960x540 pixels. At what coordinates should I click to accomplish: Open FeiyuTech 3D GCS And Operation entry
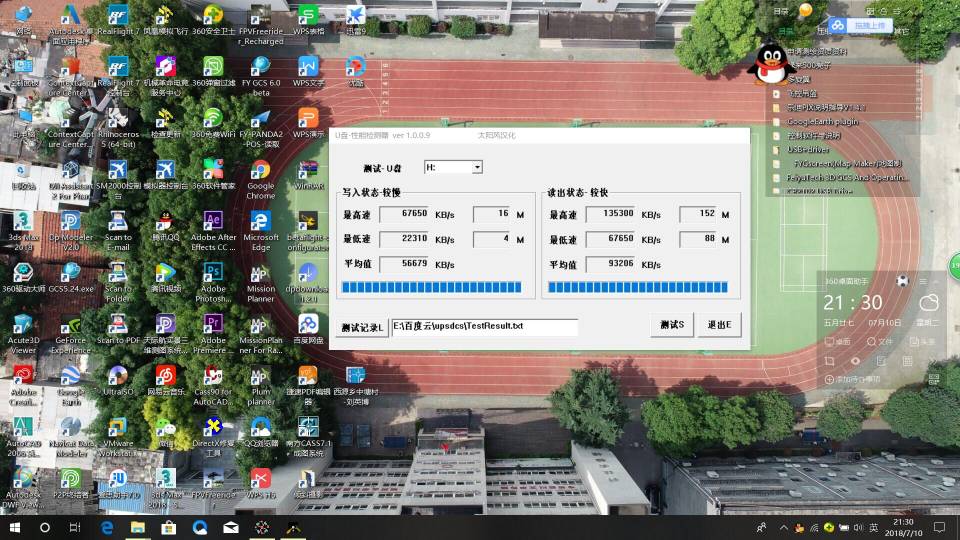point(846,178)
